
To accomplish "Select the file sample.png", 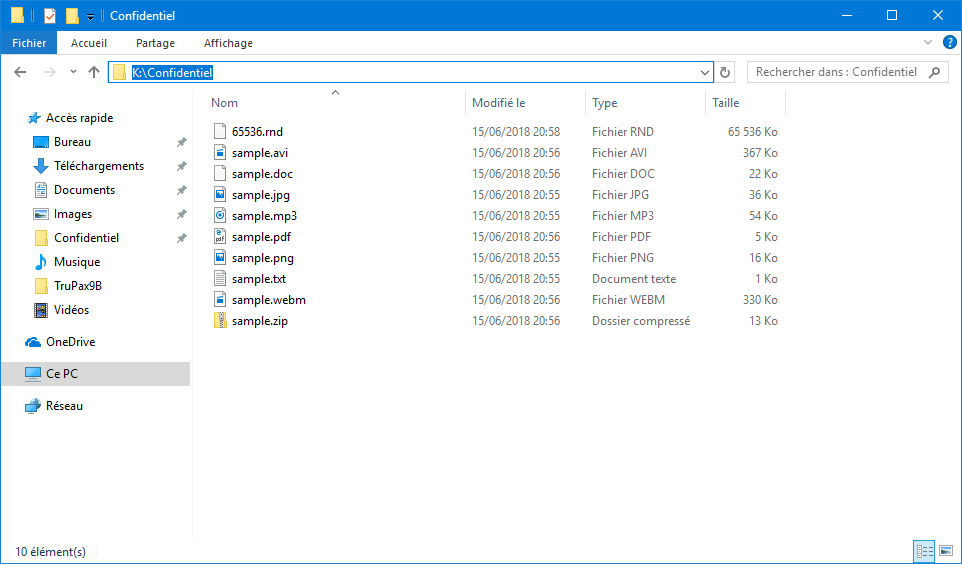I will coord(263,258).
